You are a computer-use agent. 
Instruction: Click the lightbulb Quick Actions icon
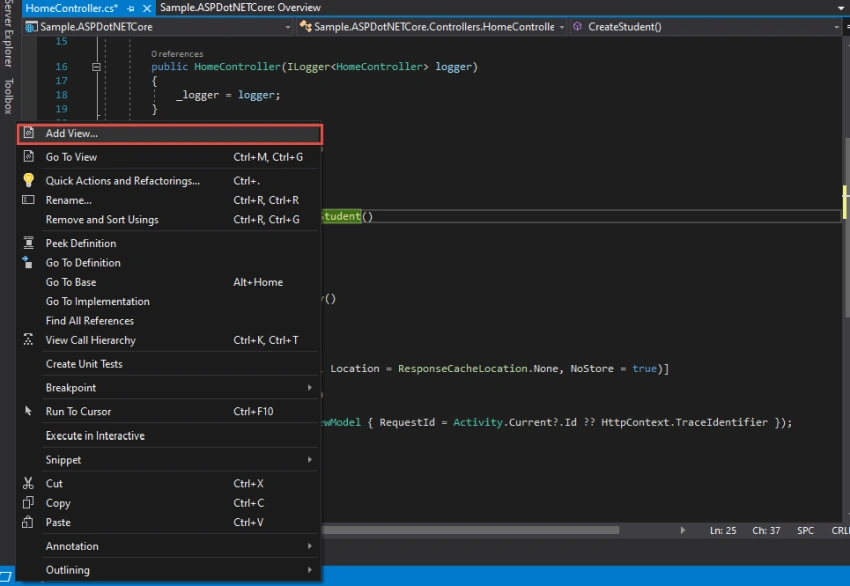click(29, 180)
